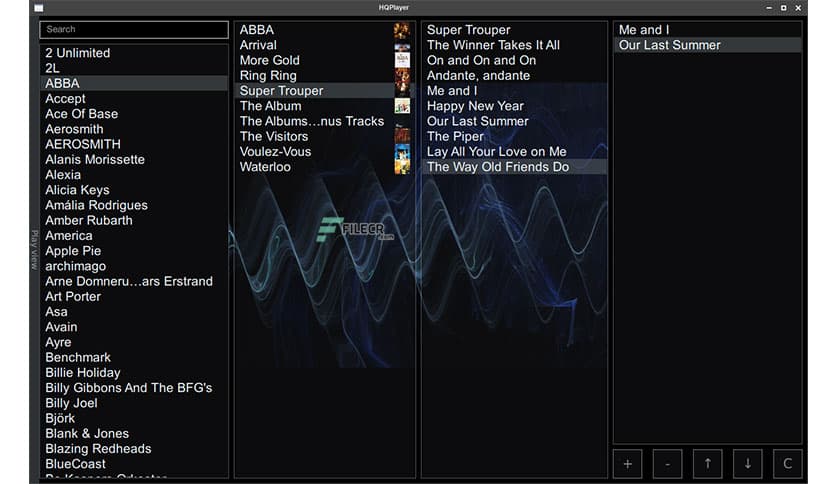Click the Arrival album cover thumbnail

click(x=402, y=45)
